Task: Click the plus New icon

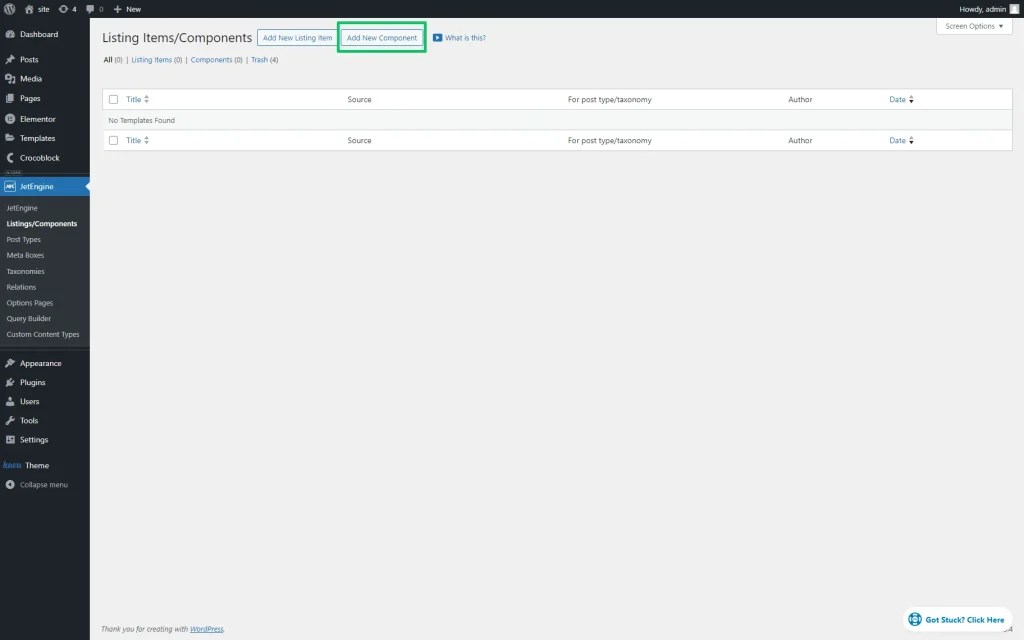Action: [118, 9]
